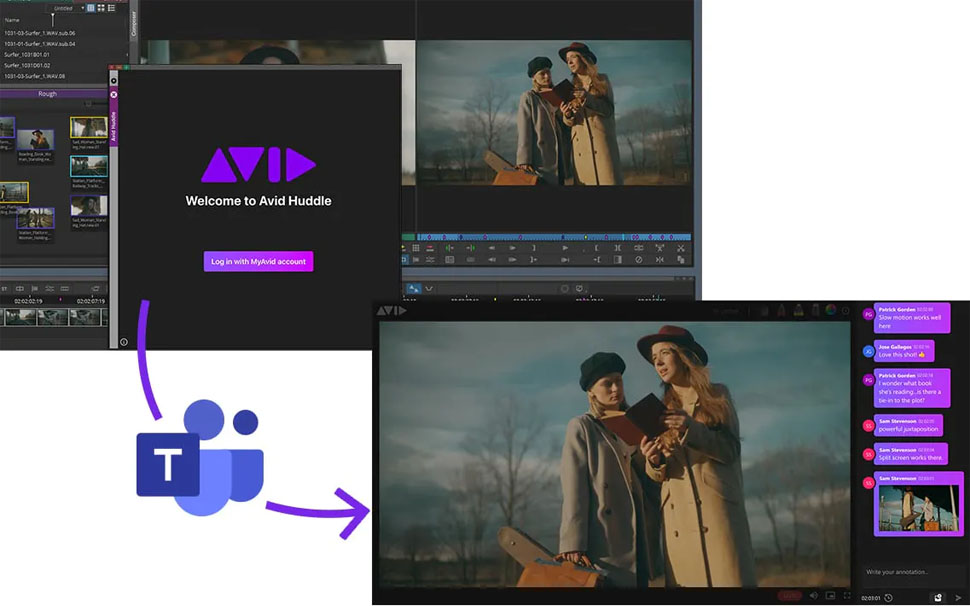Viewport: 970px width, 606px height.
Task: Open Patrick Gordon's Slow motion works comment
Action: [x=911, y=317]
